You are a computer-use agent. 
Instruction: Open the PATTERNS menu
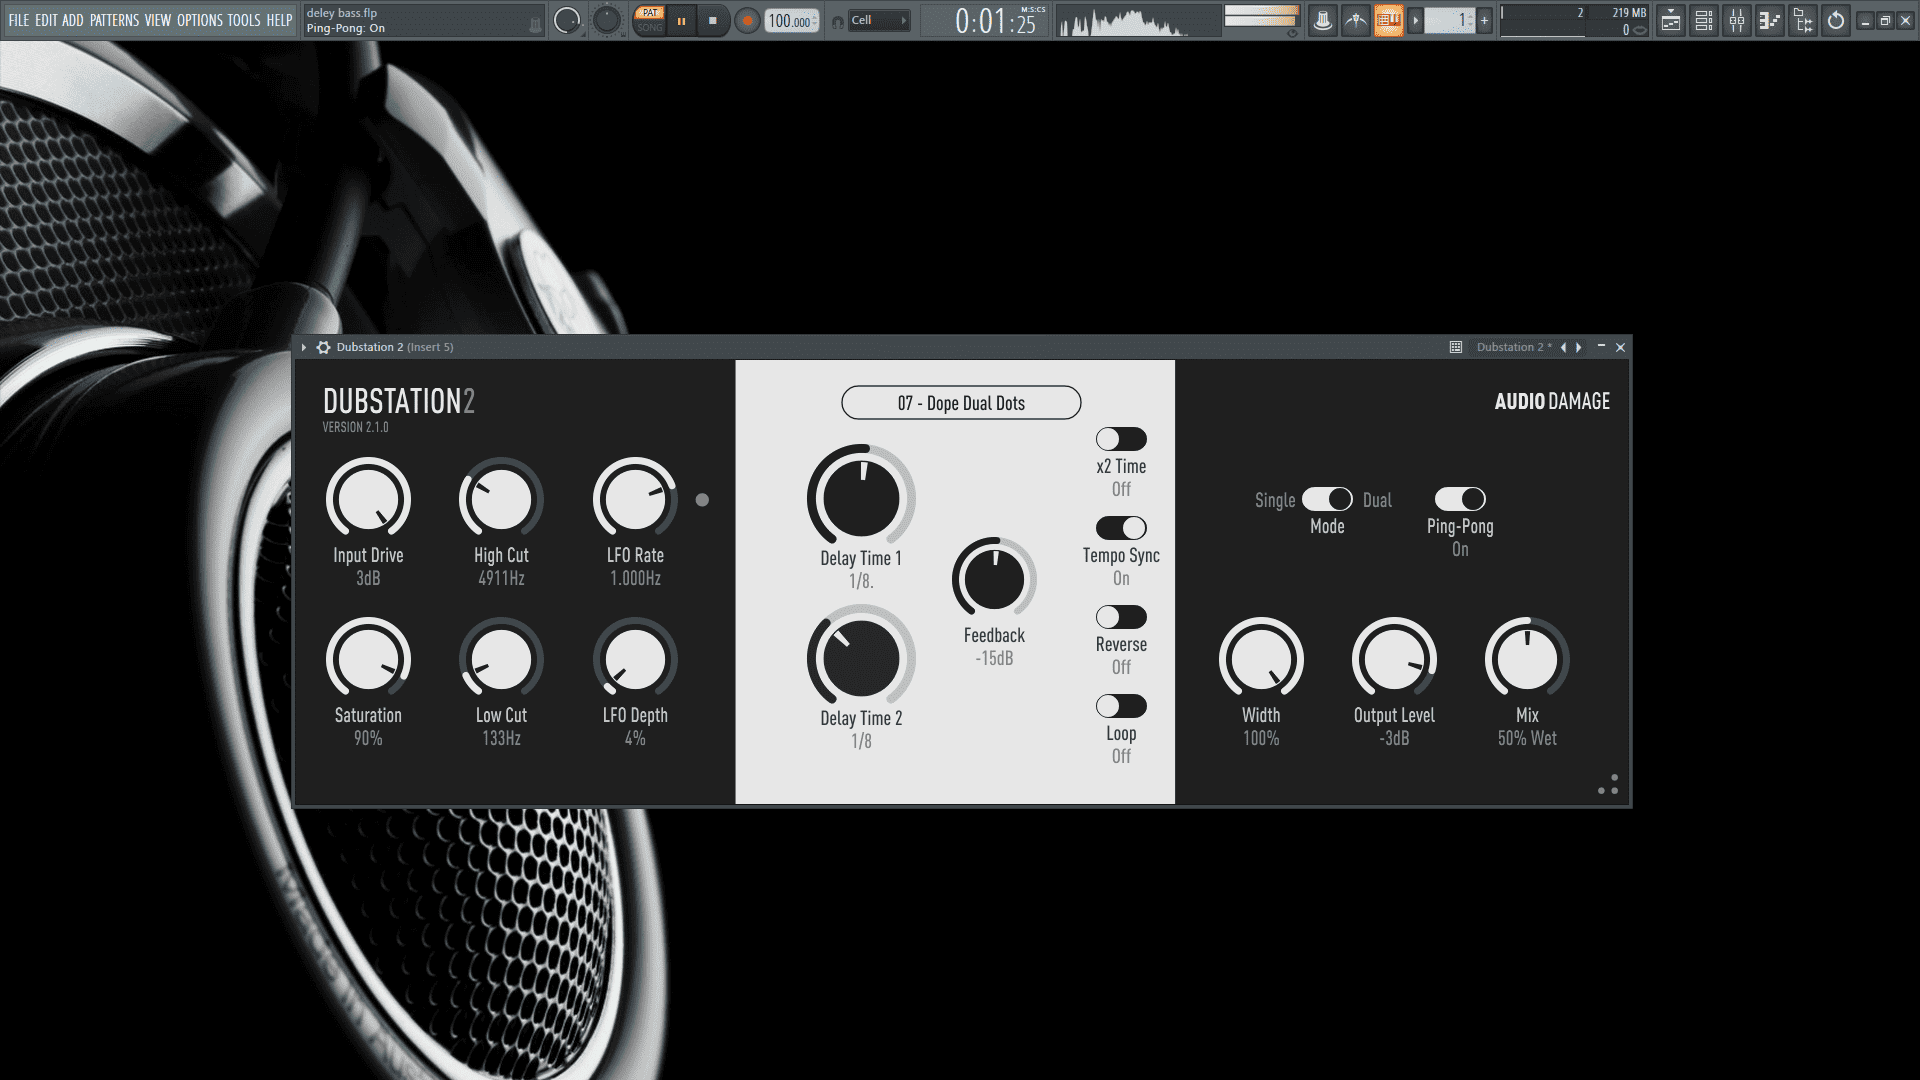tap(114, 20)
